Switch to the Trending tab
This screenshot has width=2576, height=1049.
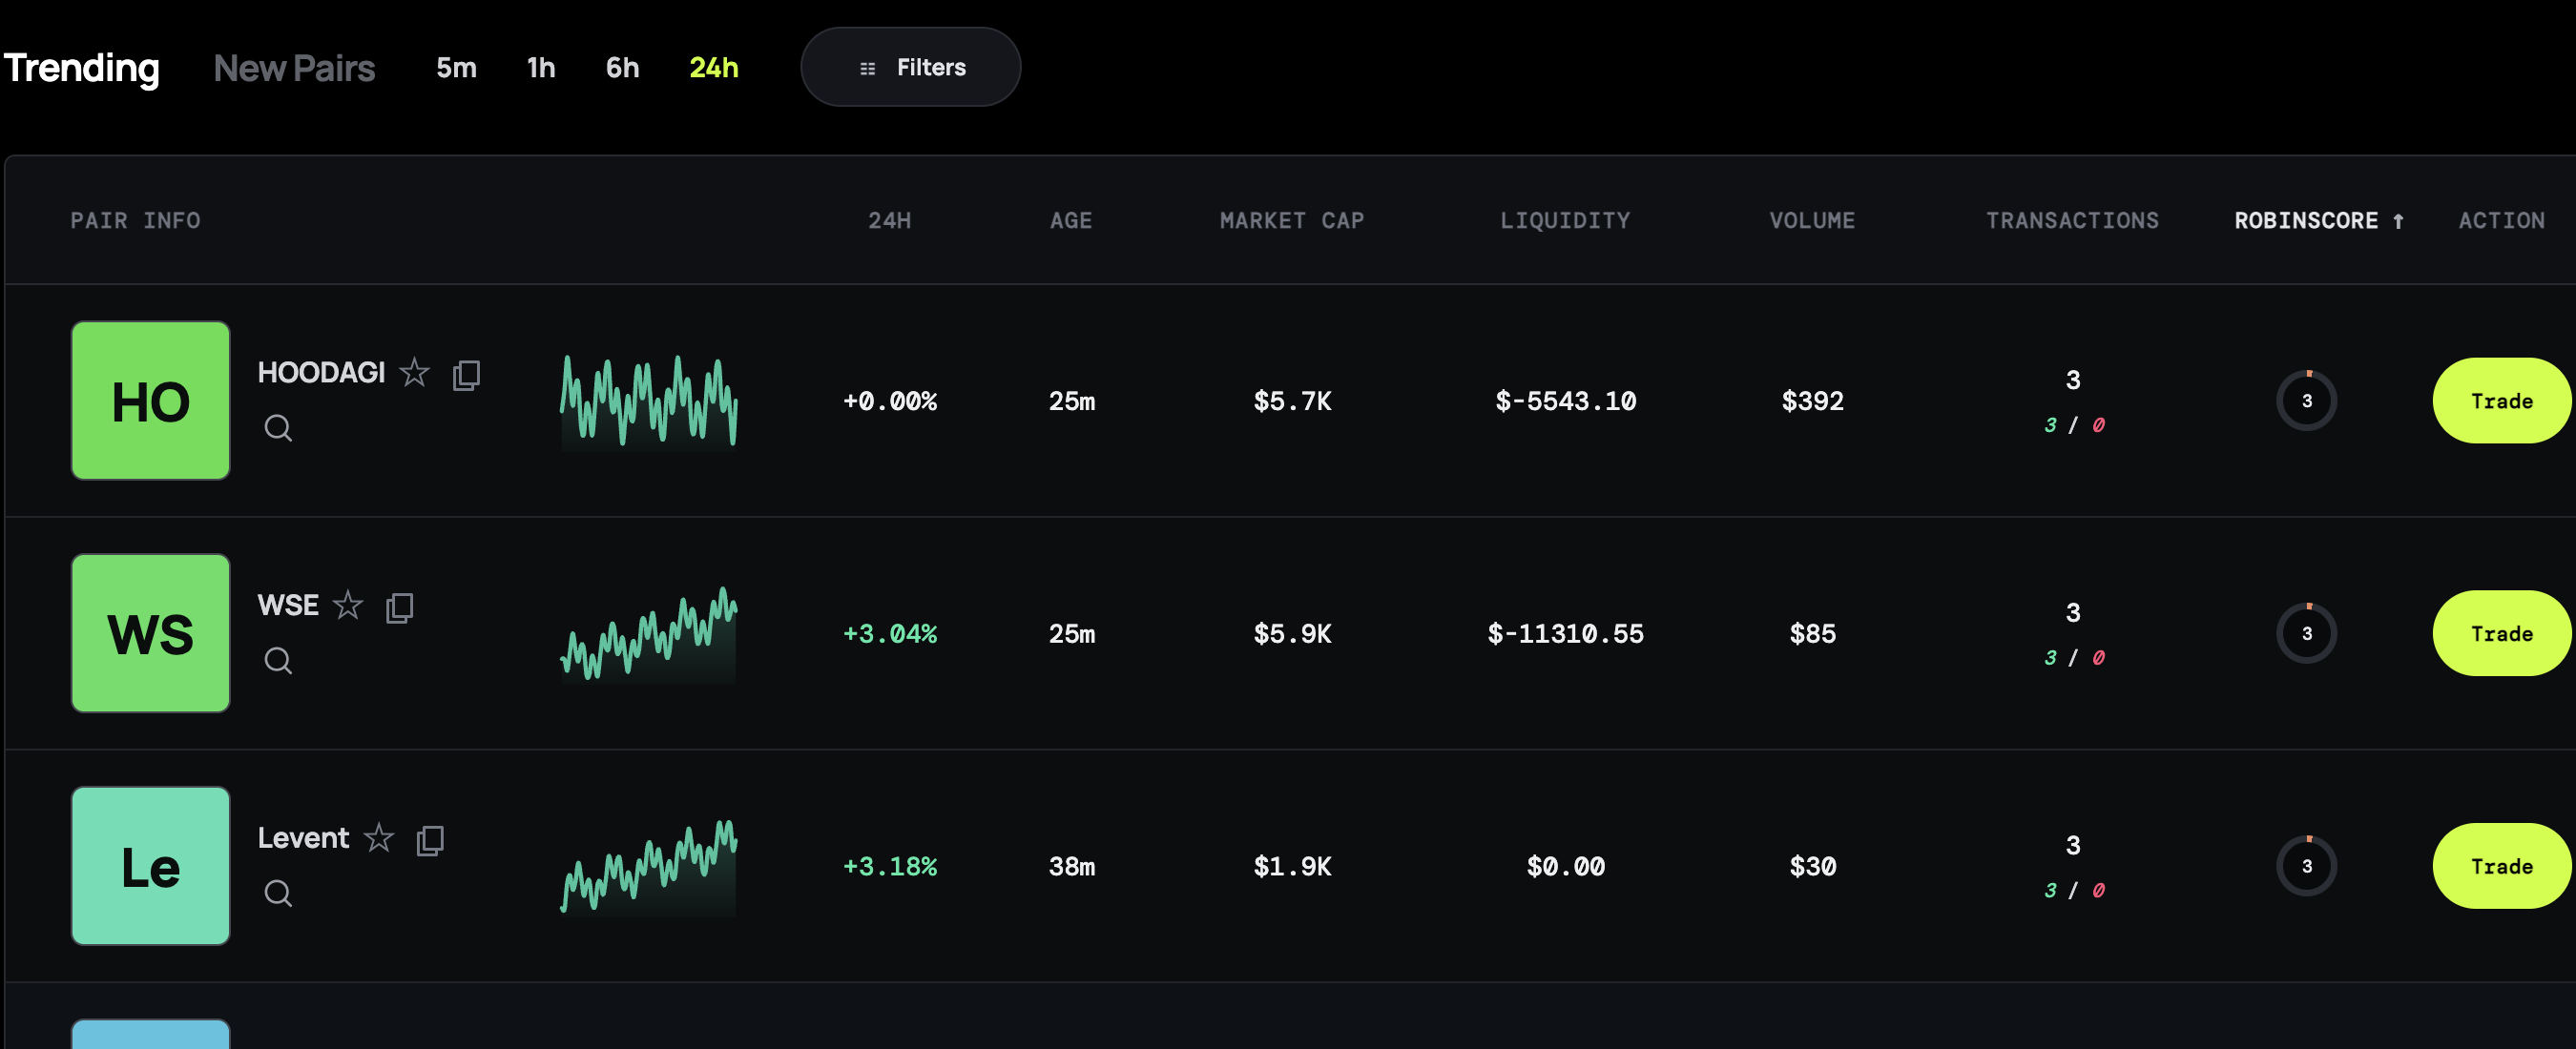pyautogui.click(x=82, y=67)
